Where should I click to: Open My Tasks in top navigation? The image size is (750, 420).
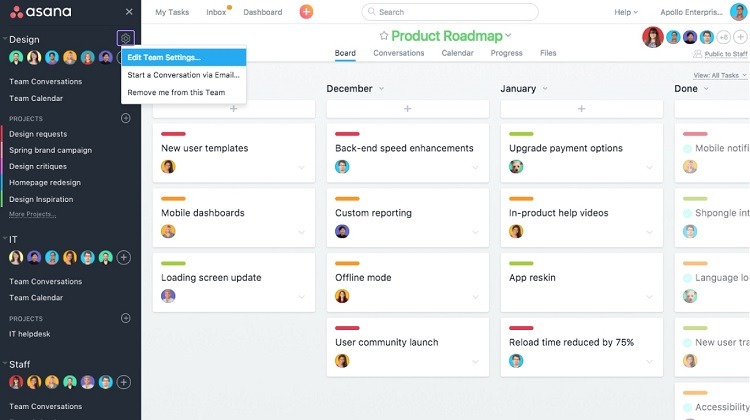(174, 12)
